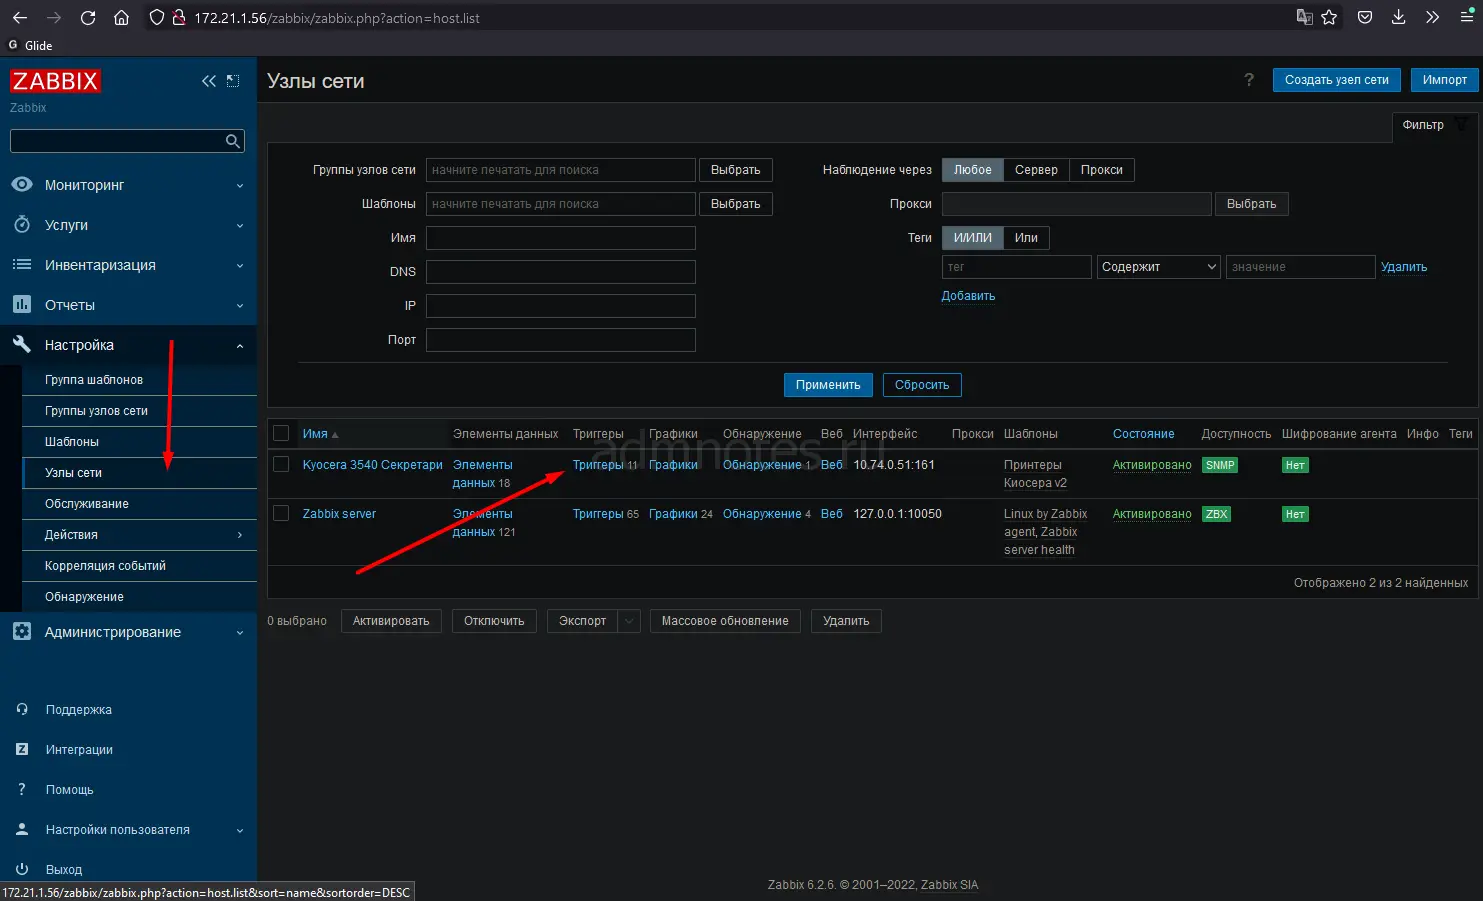1483x901 pixels.
Task: Click the Интеграции Z icon
Action: pyautogui.click(x=22, y=749)
